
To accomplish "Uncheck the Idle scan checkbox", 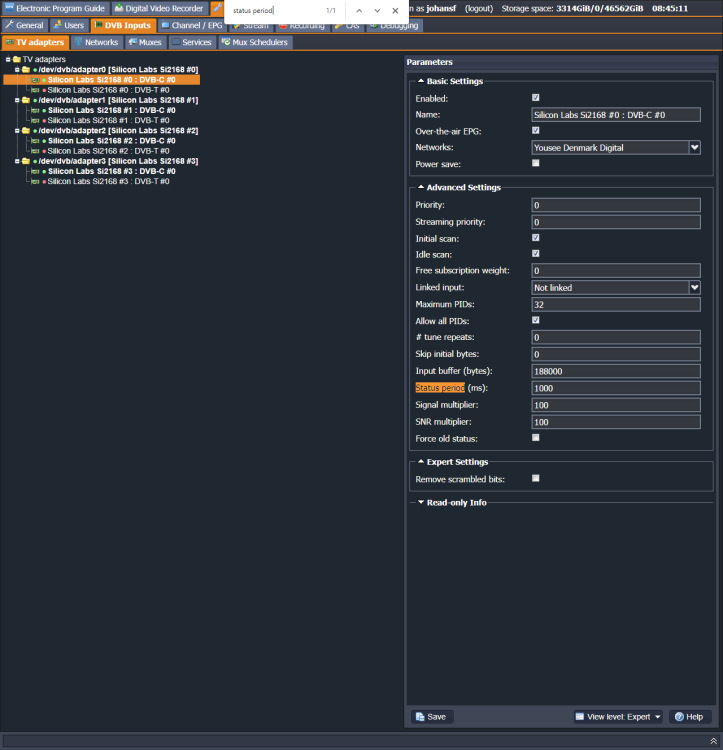I will coord(536,254).
